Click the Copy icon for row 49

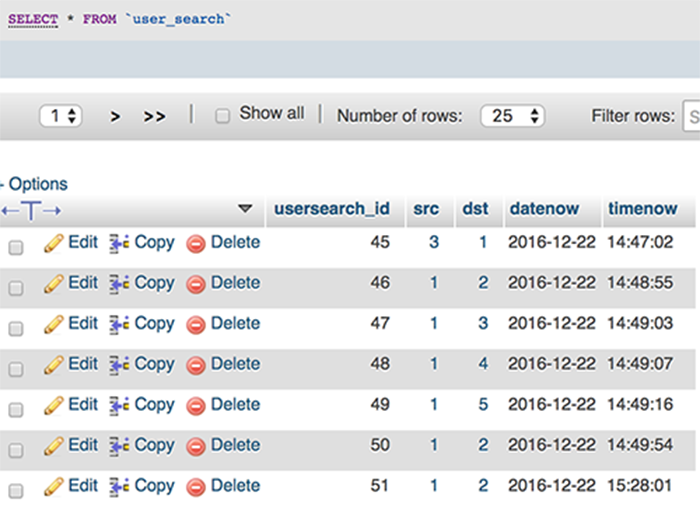(x=119, y=406)
